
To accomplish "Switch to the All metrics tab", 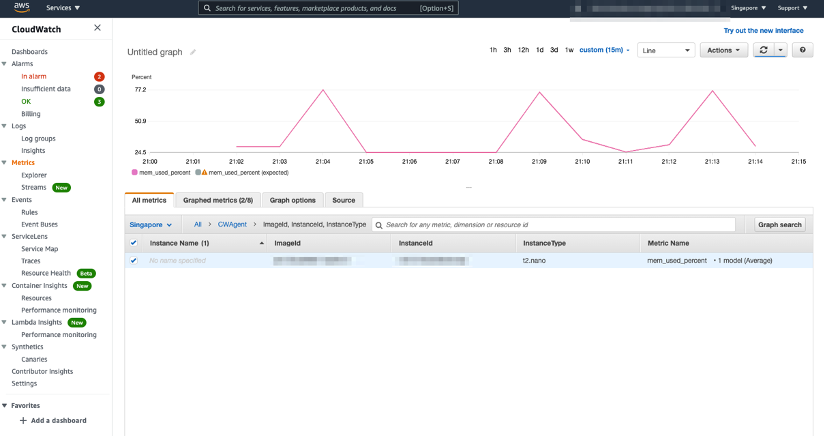I will tap(149, 200).
